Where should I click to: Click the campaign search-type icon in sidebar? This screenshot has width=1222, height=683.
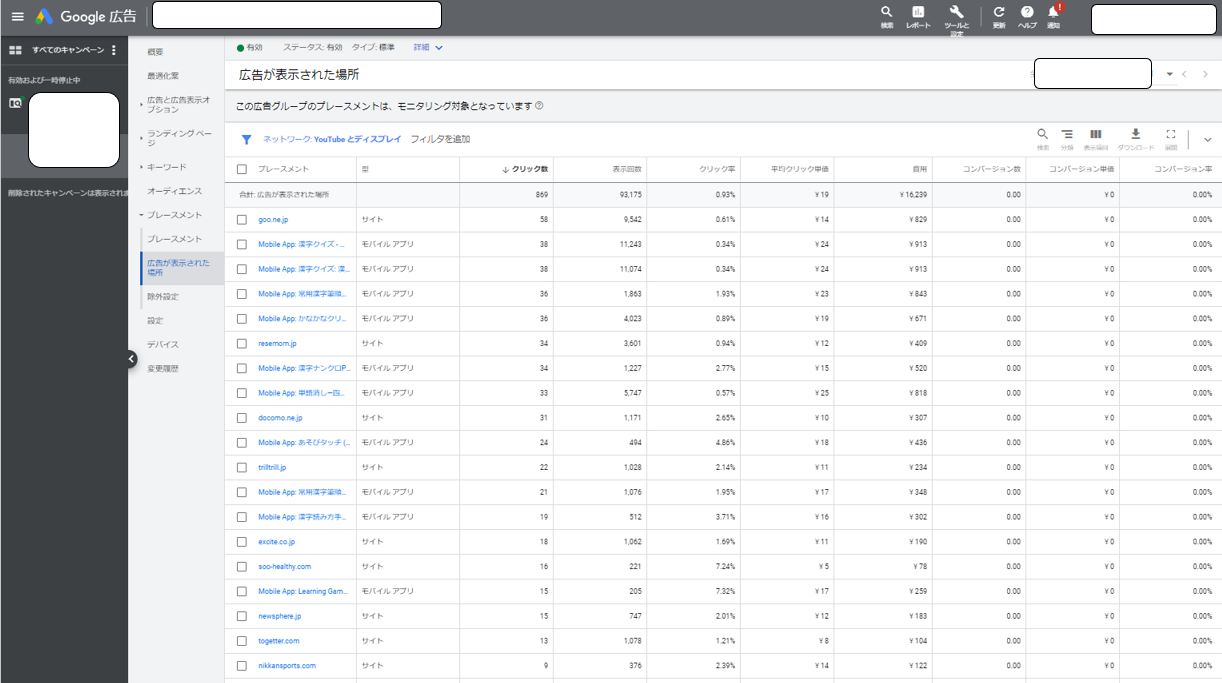coord(15,103)
